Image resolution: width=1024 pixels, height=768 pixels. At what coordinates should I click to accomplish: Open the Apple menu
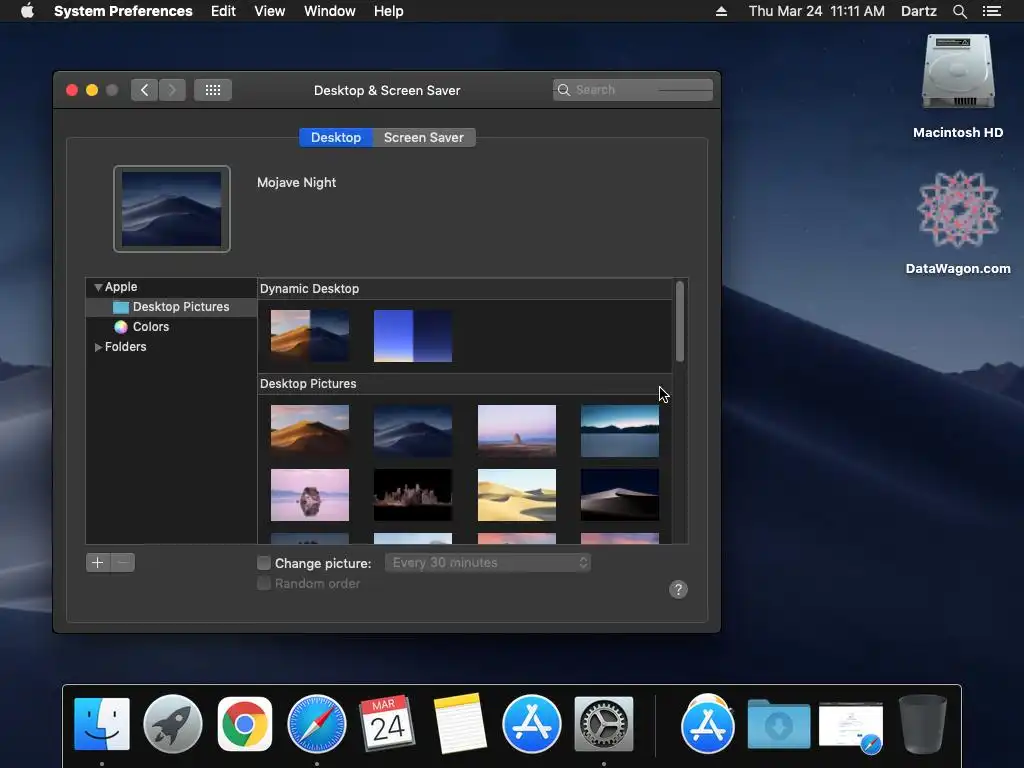27,11
